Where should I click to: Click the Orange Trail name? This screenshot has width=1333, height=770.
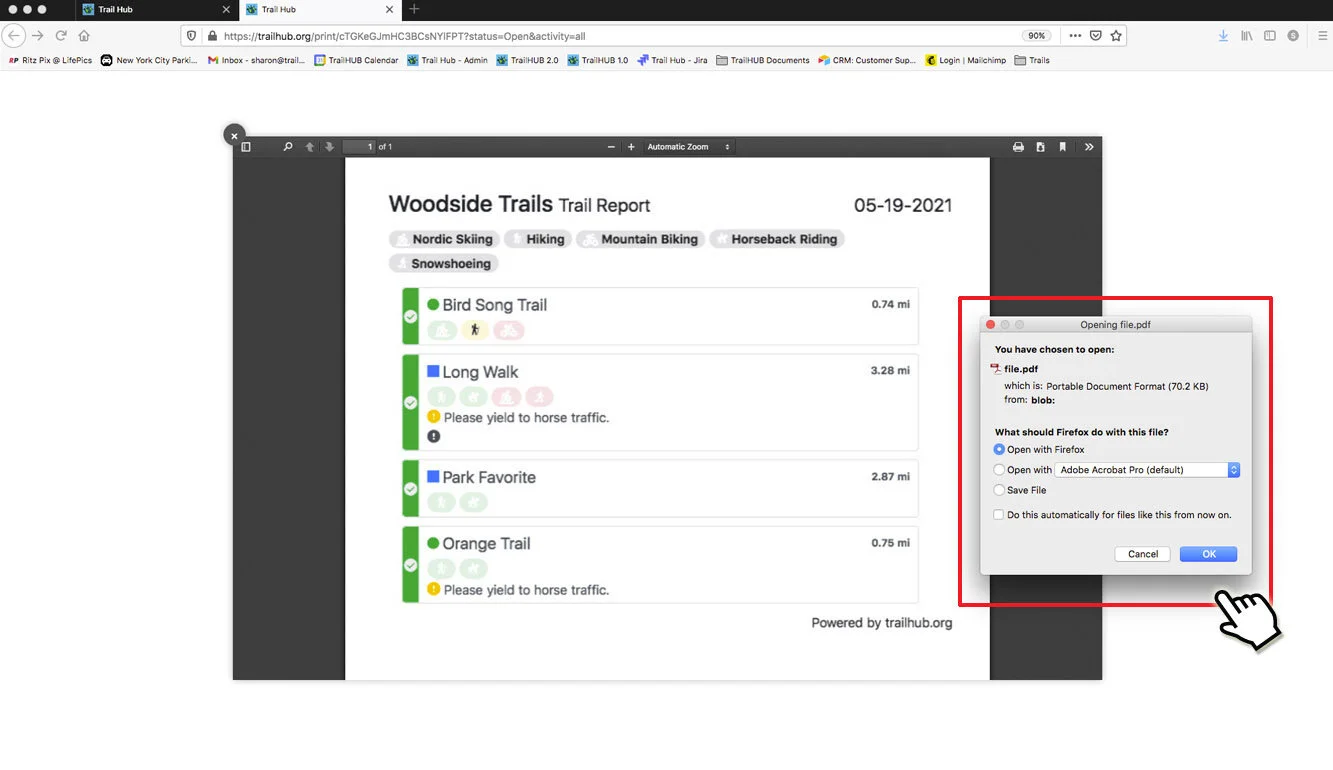pos(486,544)
